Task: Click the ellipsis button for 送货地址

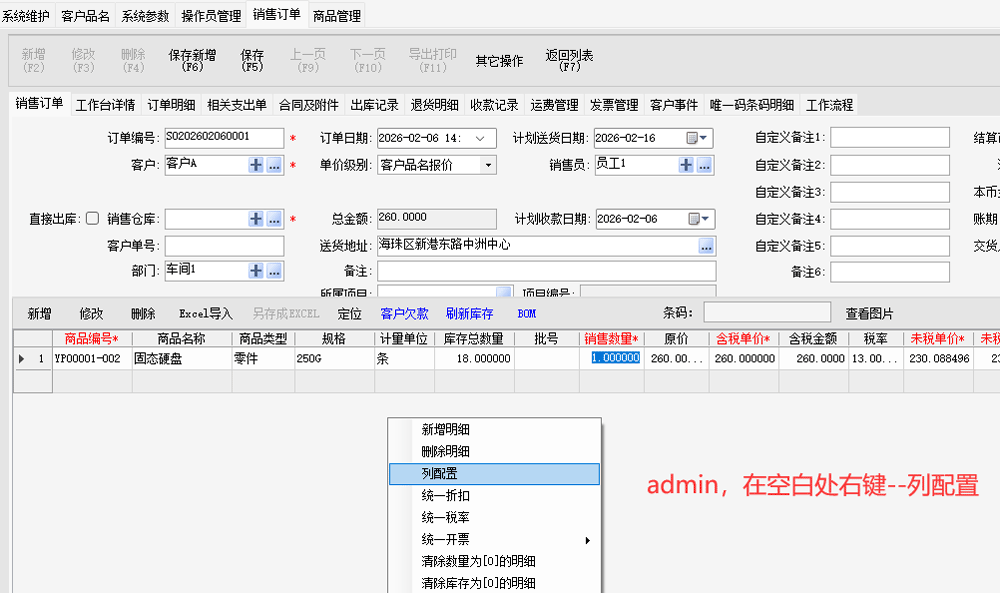Action: (x=706, y=245)
